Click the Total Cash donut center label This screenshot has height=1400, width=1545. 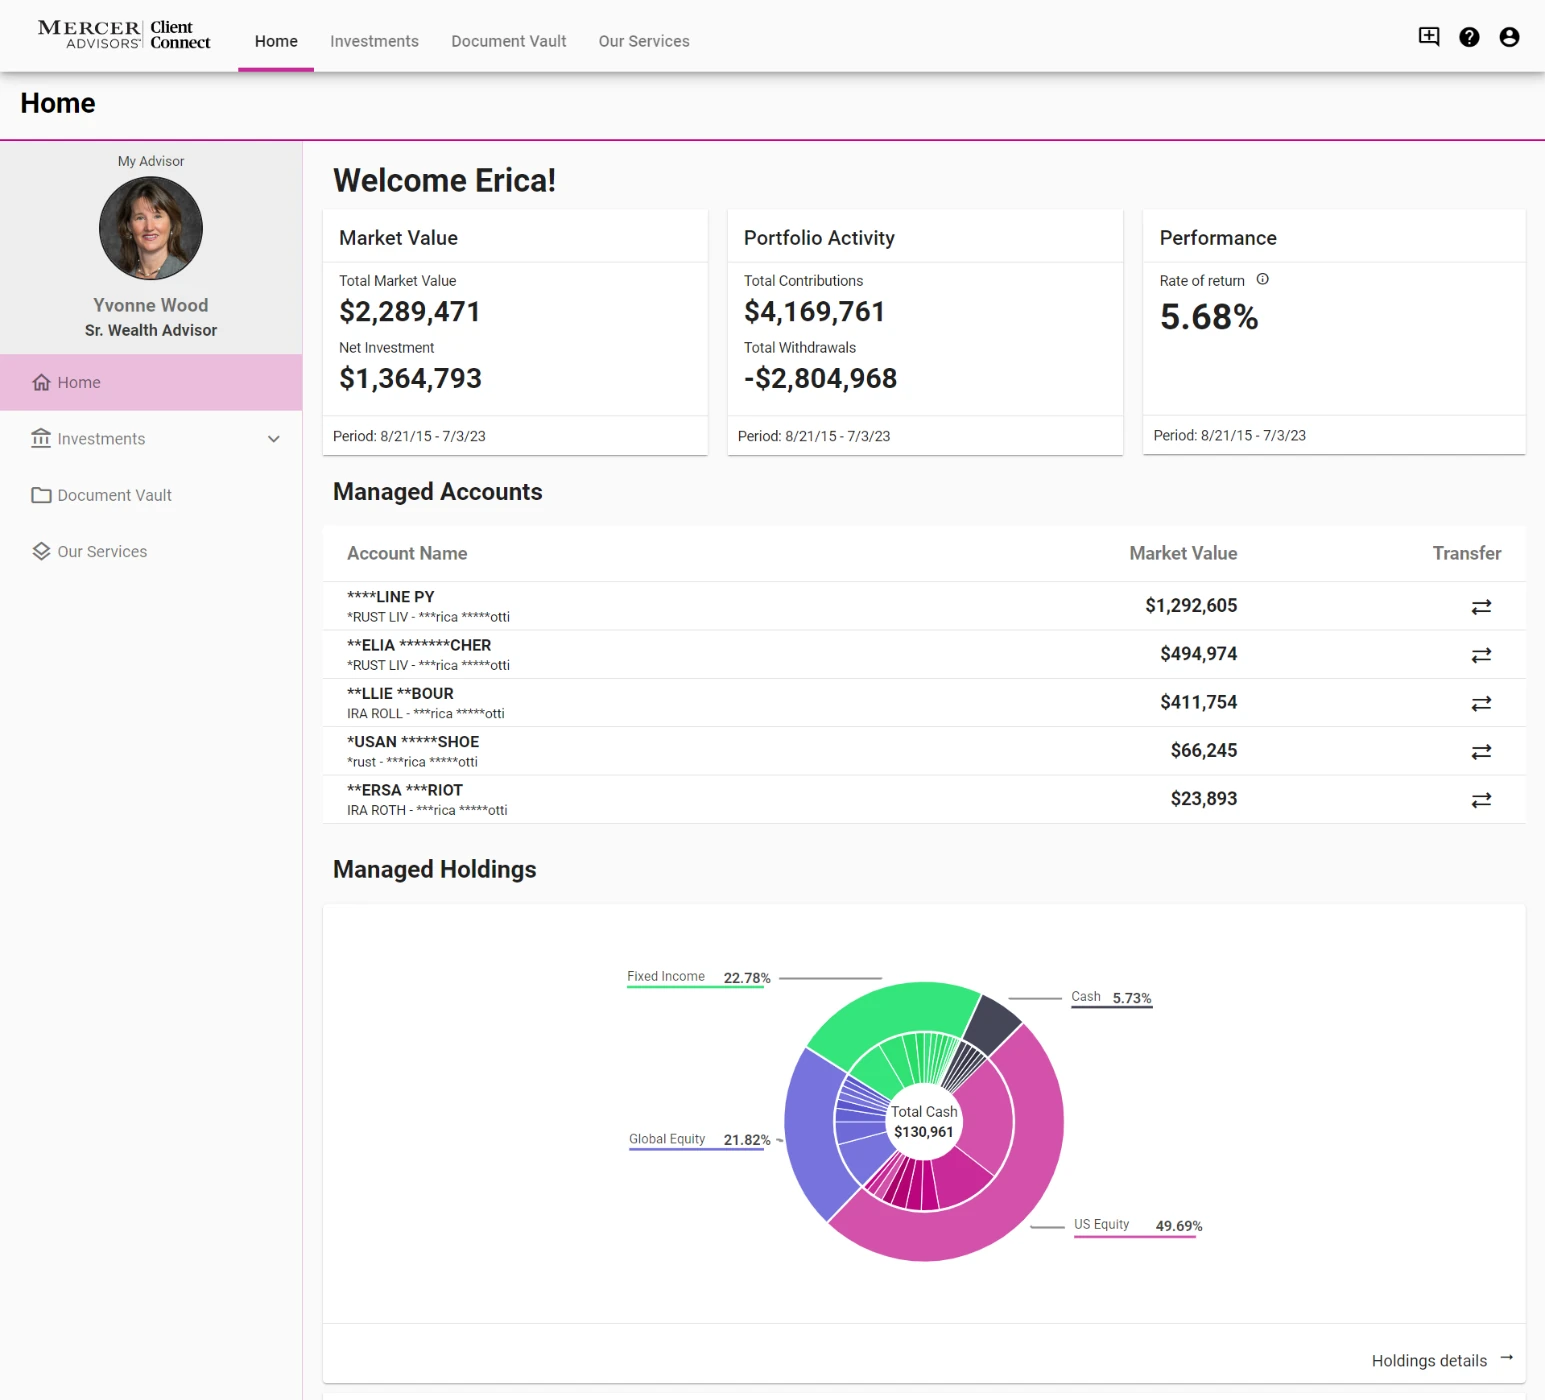click(x=924, y=1122)
